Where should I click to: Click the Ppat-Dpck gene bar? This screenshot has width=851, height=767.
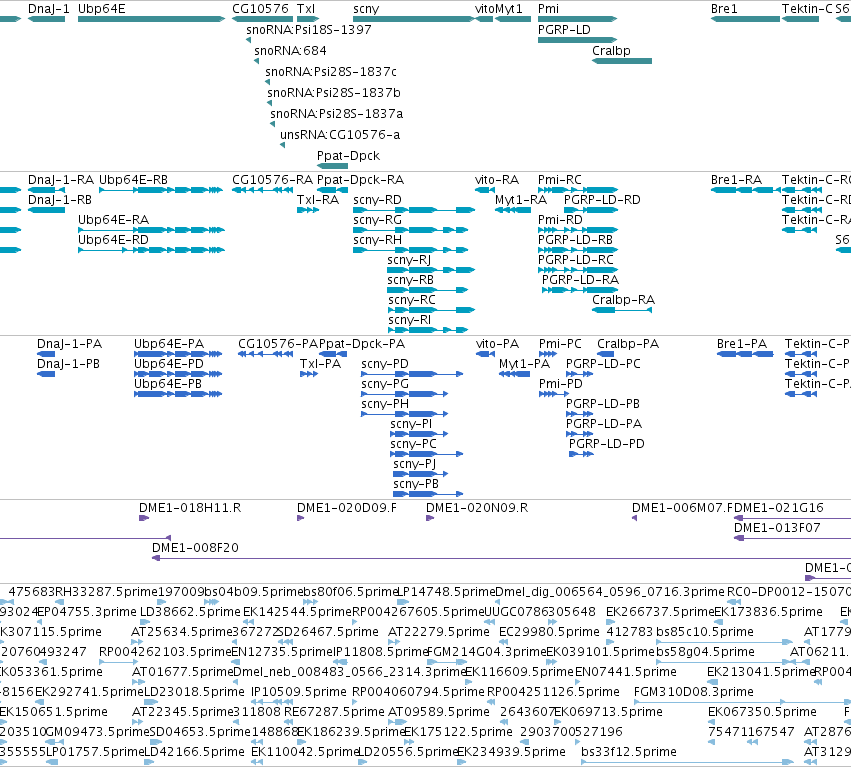pos(332,166)
